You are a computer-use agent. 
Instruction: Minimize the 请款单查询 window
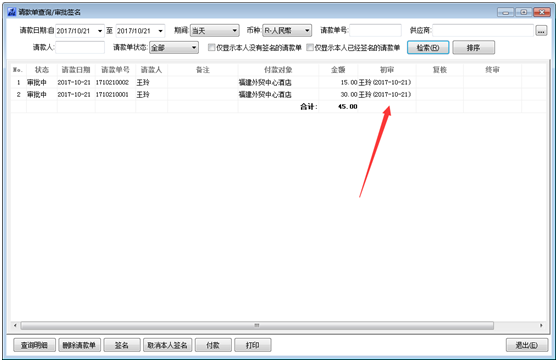505,12
